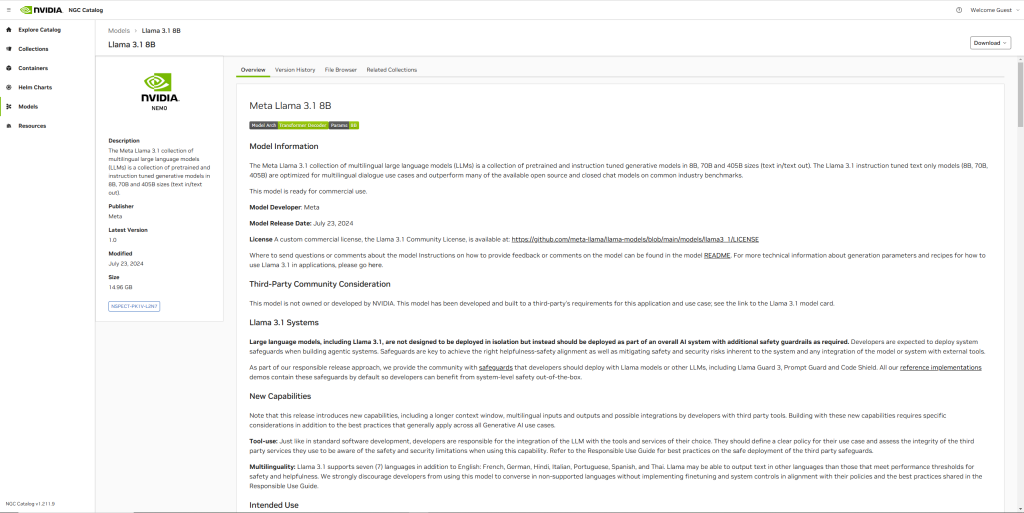Toggle the hamburger menu in the header
This screenshot has width=1024, height=513.
[x=7, y=9]
